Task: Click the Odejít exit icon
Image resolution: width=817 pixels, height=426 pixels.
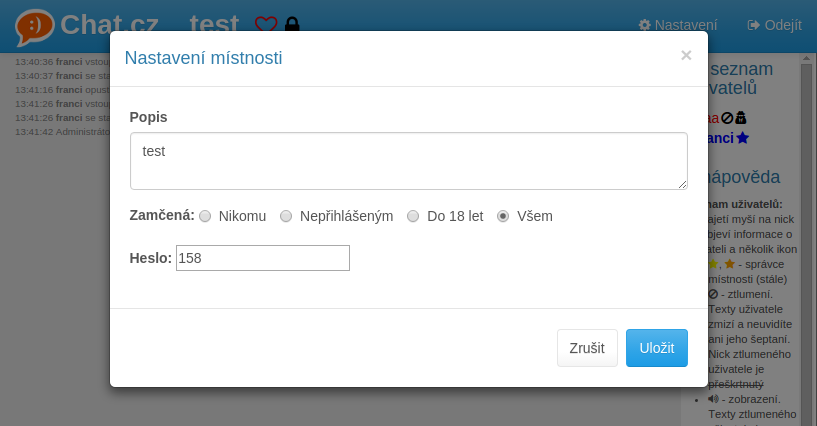Action: (x=754, y=25)
